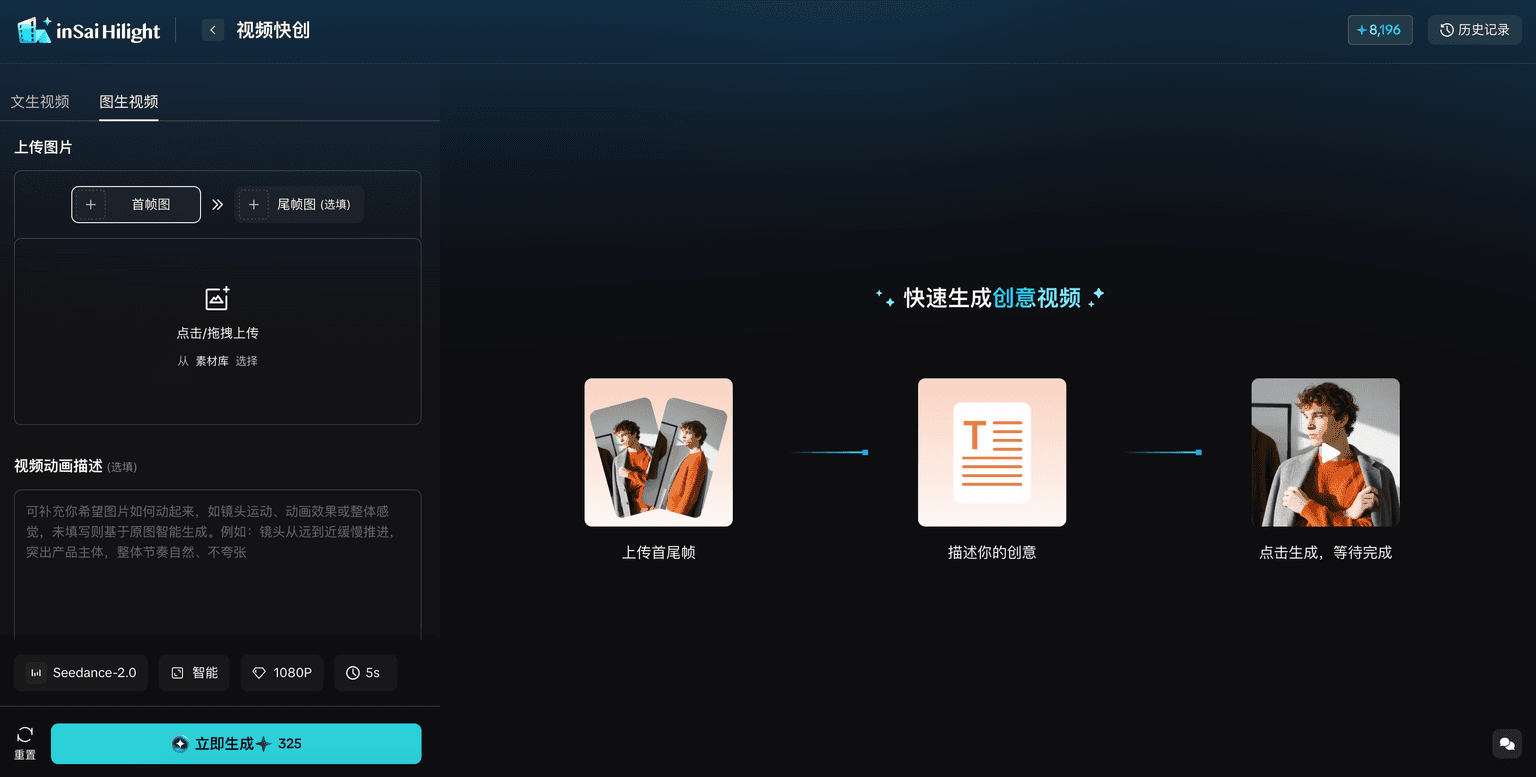
Task: Switch to the 文生视频 tab
Action: click(x=40, y=102)
